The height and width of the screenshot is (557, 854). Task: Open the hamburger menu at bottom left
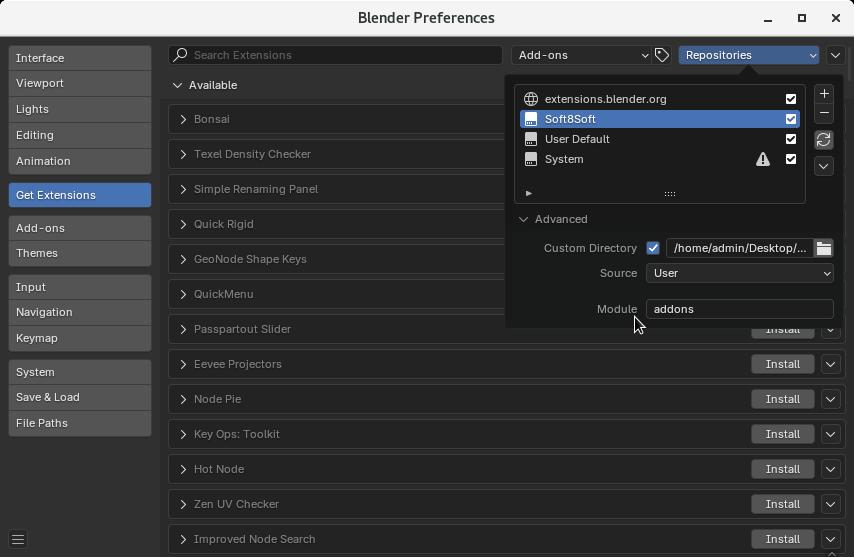point(18,540)
